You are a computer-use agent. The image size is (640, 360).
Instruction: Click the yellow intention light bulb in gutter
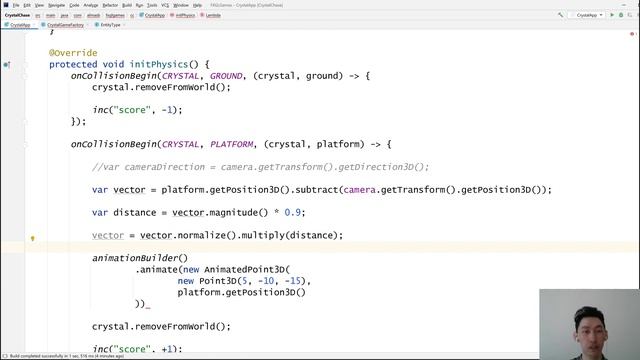click(x=33, y=238)
